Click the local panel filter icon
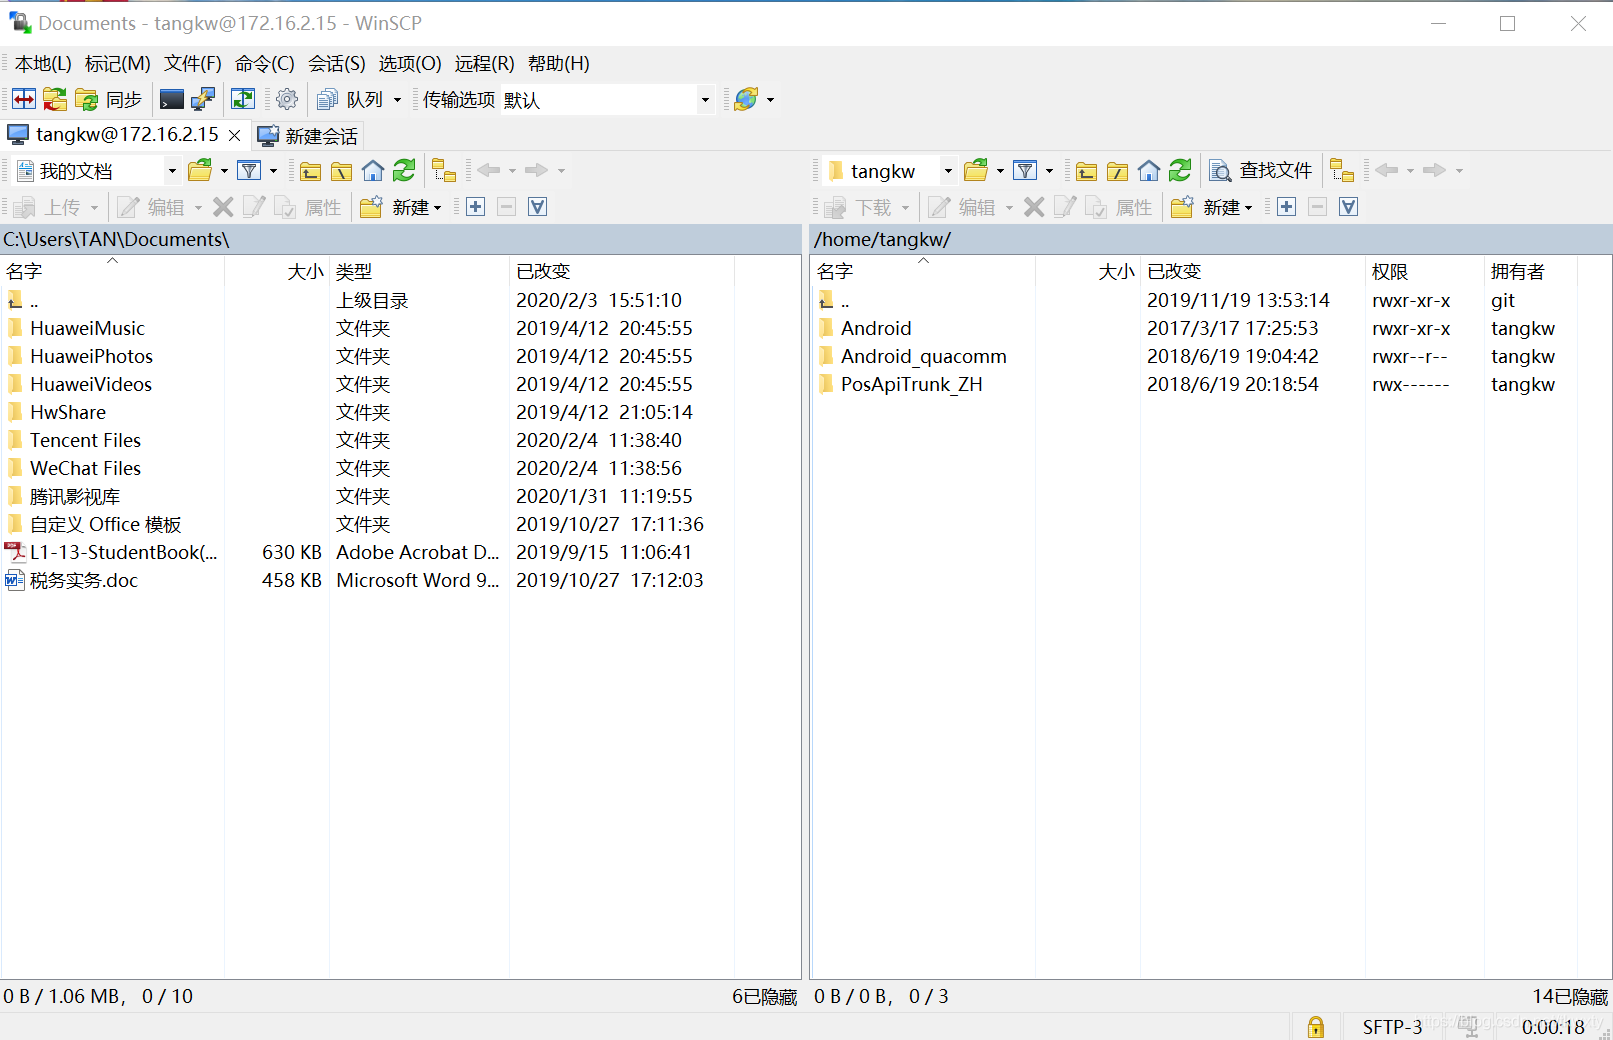1613x1040 pixels. (250, 171)
